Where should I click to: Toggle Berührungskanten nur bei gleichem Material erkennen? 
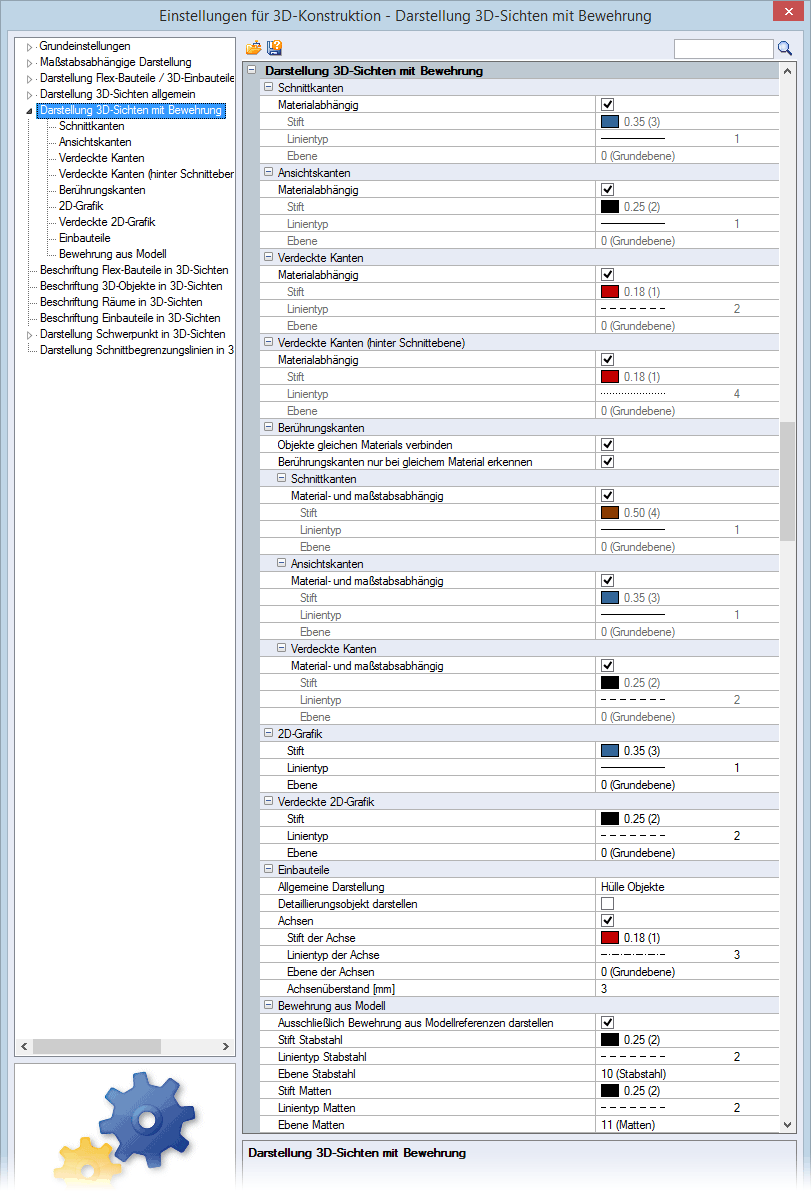pos(607,462)
